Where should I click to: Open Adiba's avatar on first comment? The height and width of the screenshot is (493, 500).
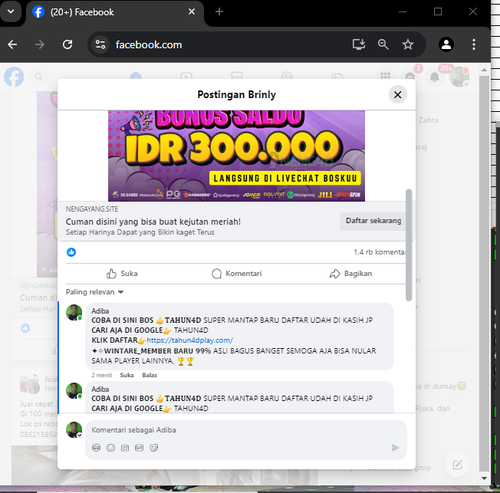74,312
